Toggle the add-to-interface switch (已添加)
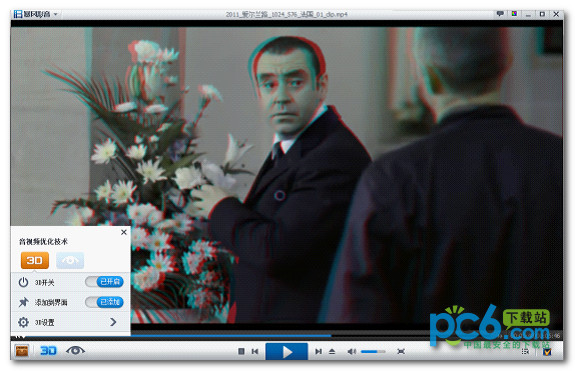Viewport: 575px width, 371px height. coord(104,302)
